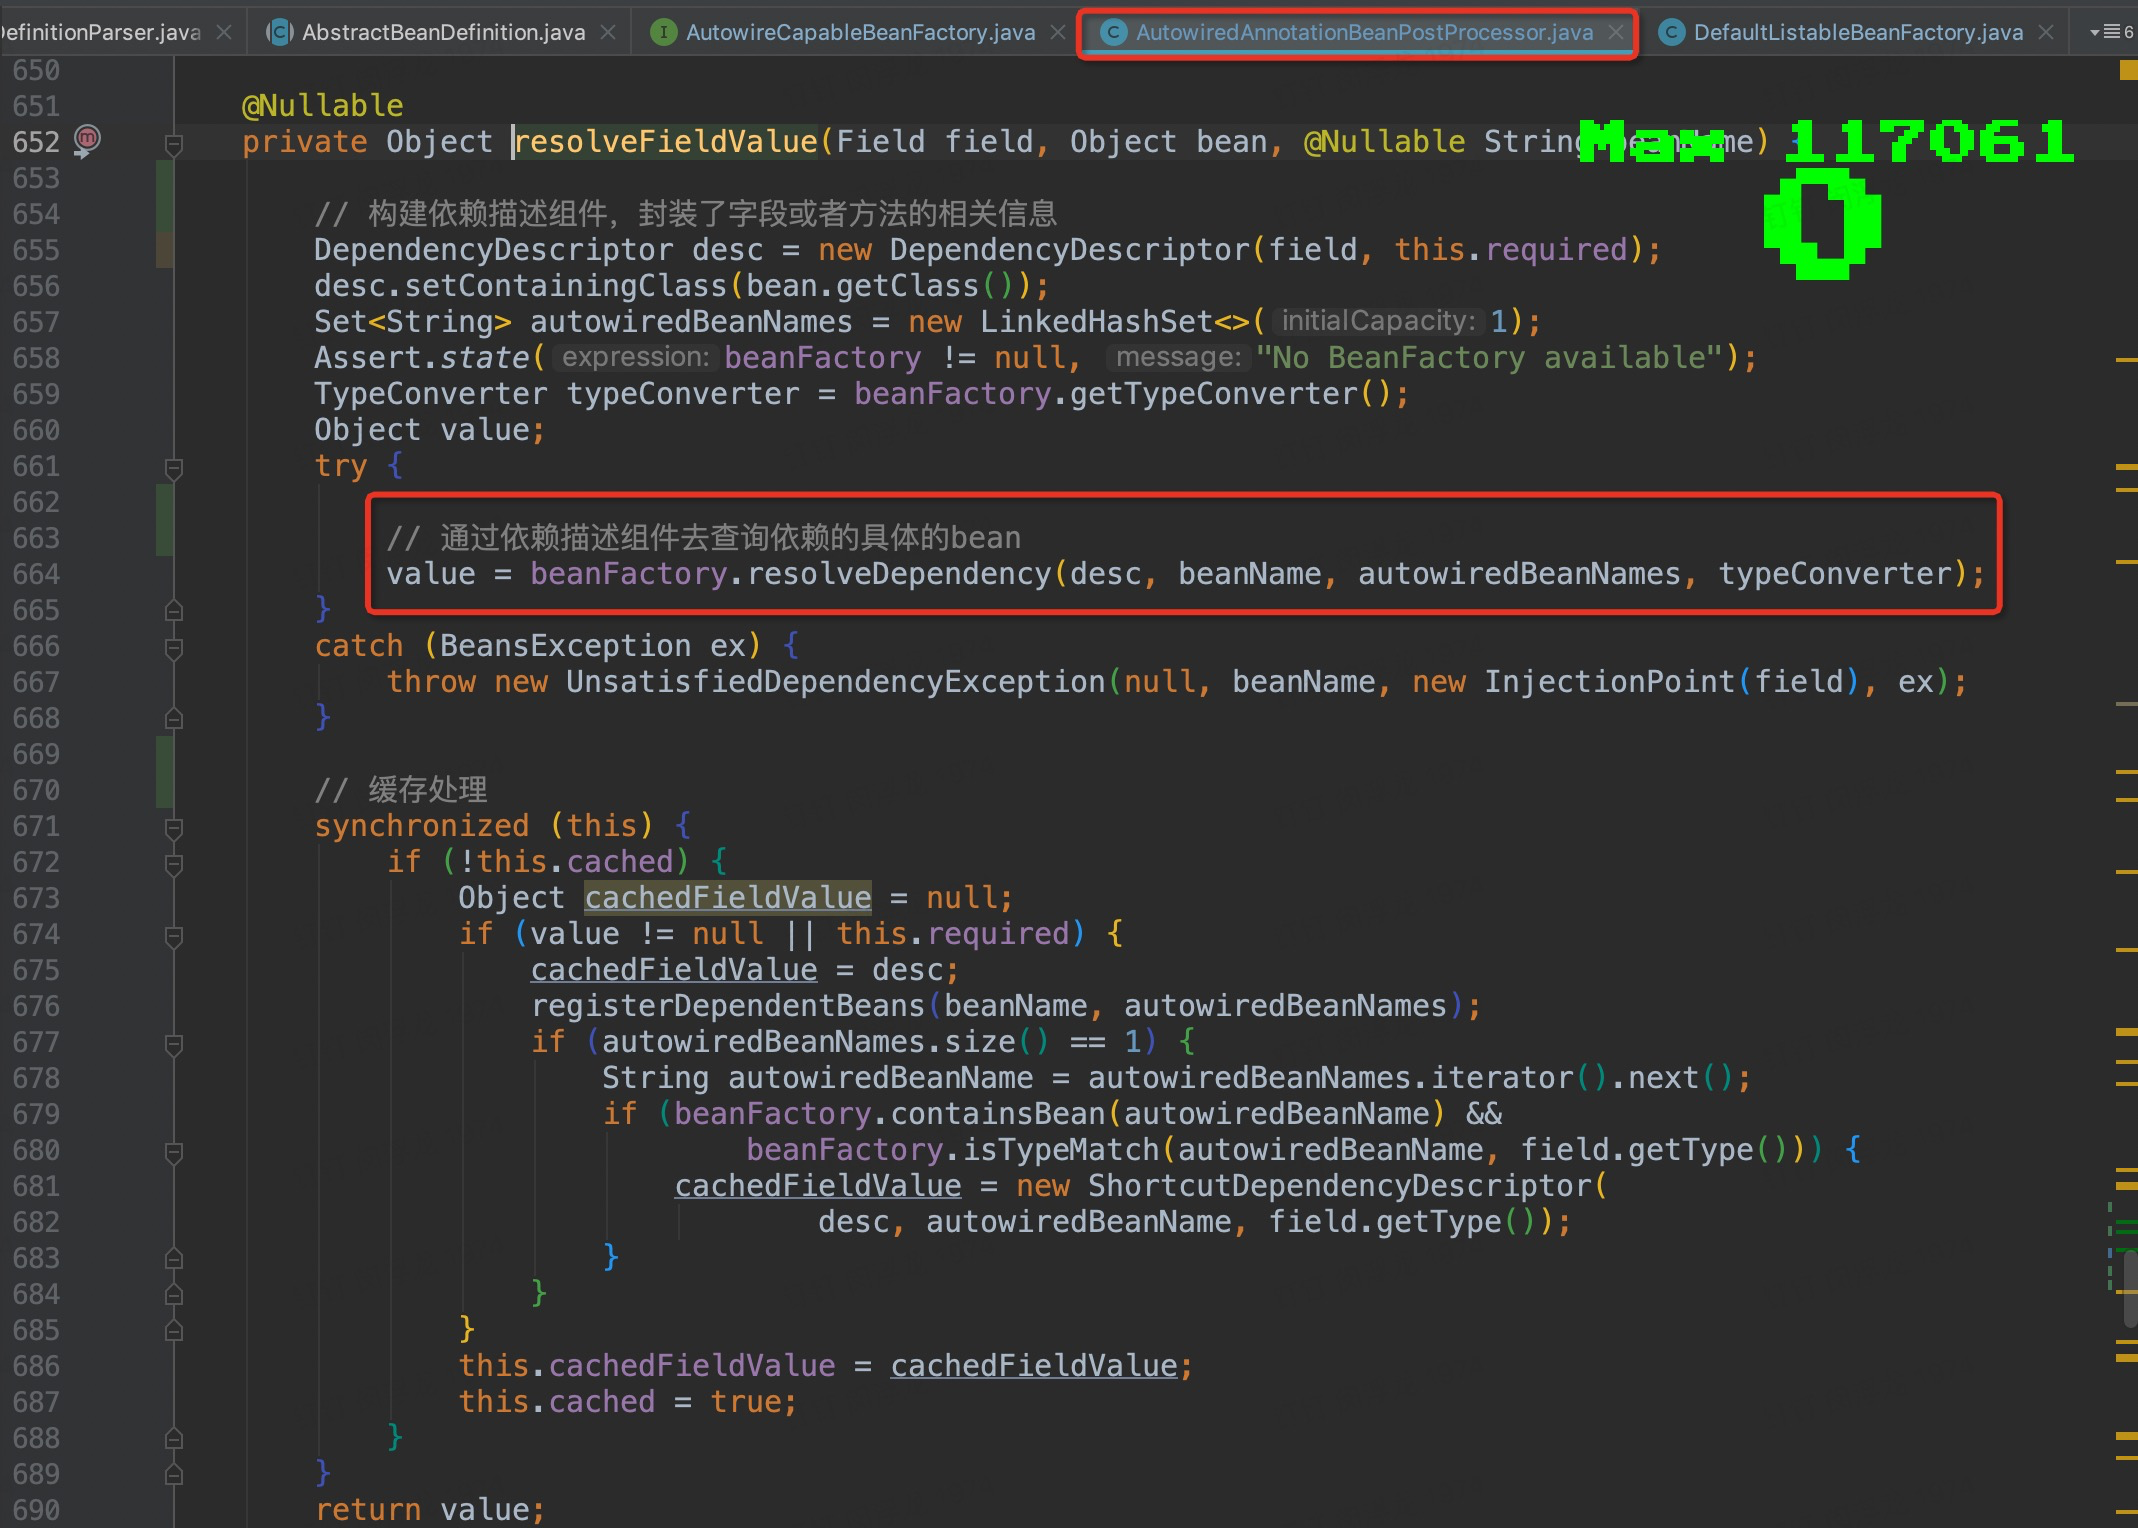Click the class icon on DefaultListableBeanFactory.java tab

[x=1670, y=33]
